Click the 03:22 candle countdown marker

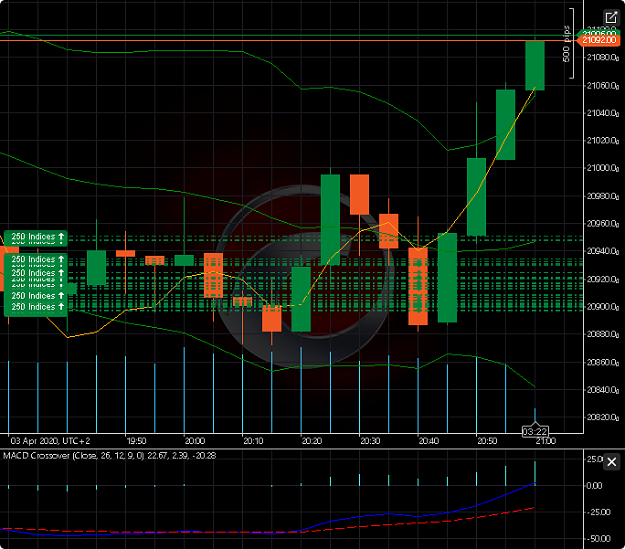(x=535, y=432)
